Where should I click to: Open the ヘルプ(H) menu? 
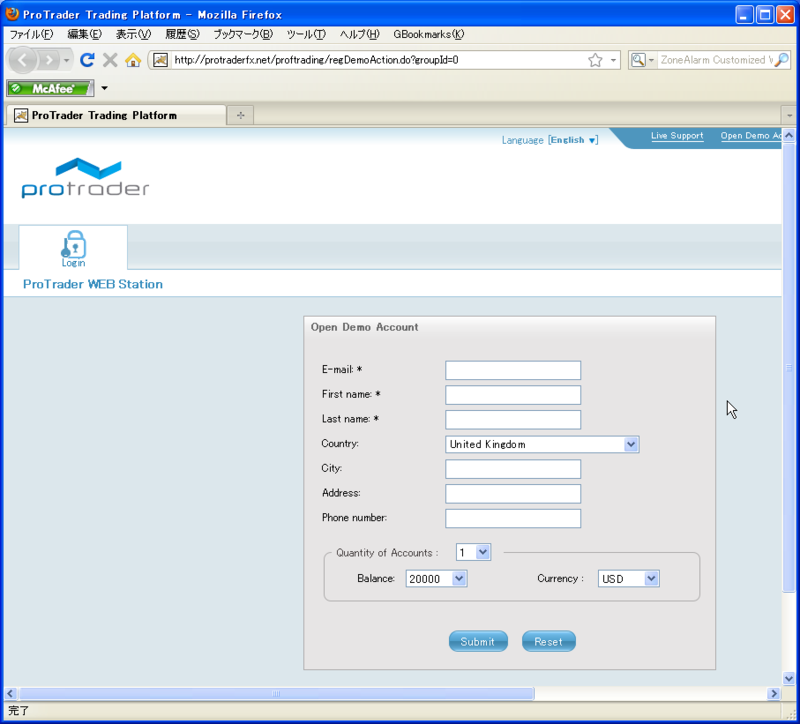tap(360, 34)
